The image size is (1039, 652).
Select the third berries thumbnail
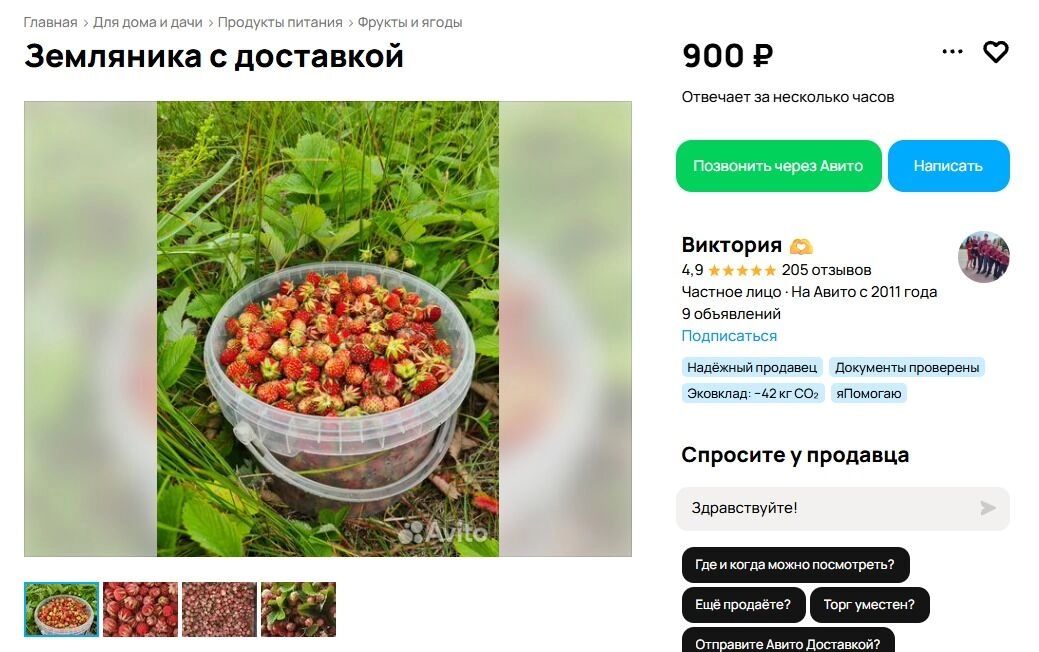click(219, 610)
